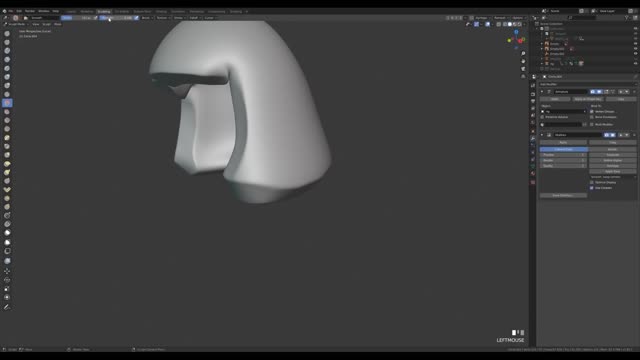Image resolution: width=640 pixels, height=360 pixels.
Task: Select the Inflate brush tool
Action: (7, 77)
